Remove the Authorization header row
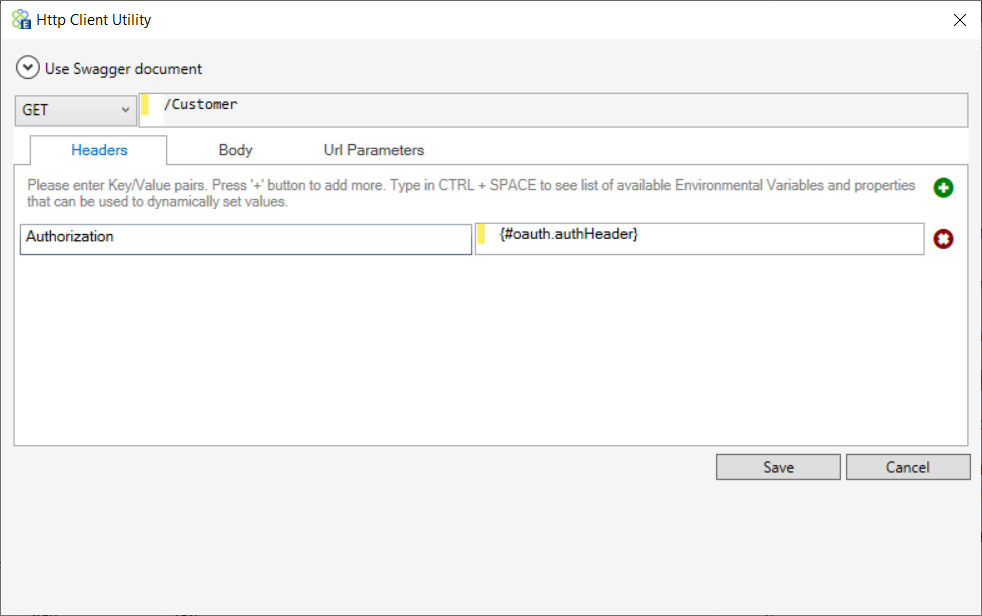The width and height of the screenshot is (982, 616). pyautogui.click(x=943, y=239)
